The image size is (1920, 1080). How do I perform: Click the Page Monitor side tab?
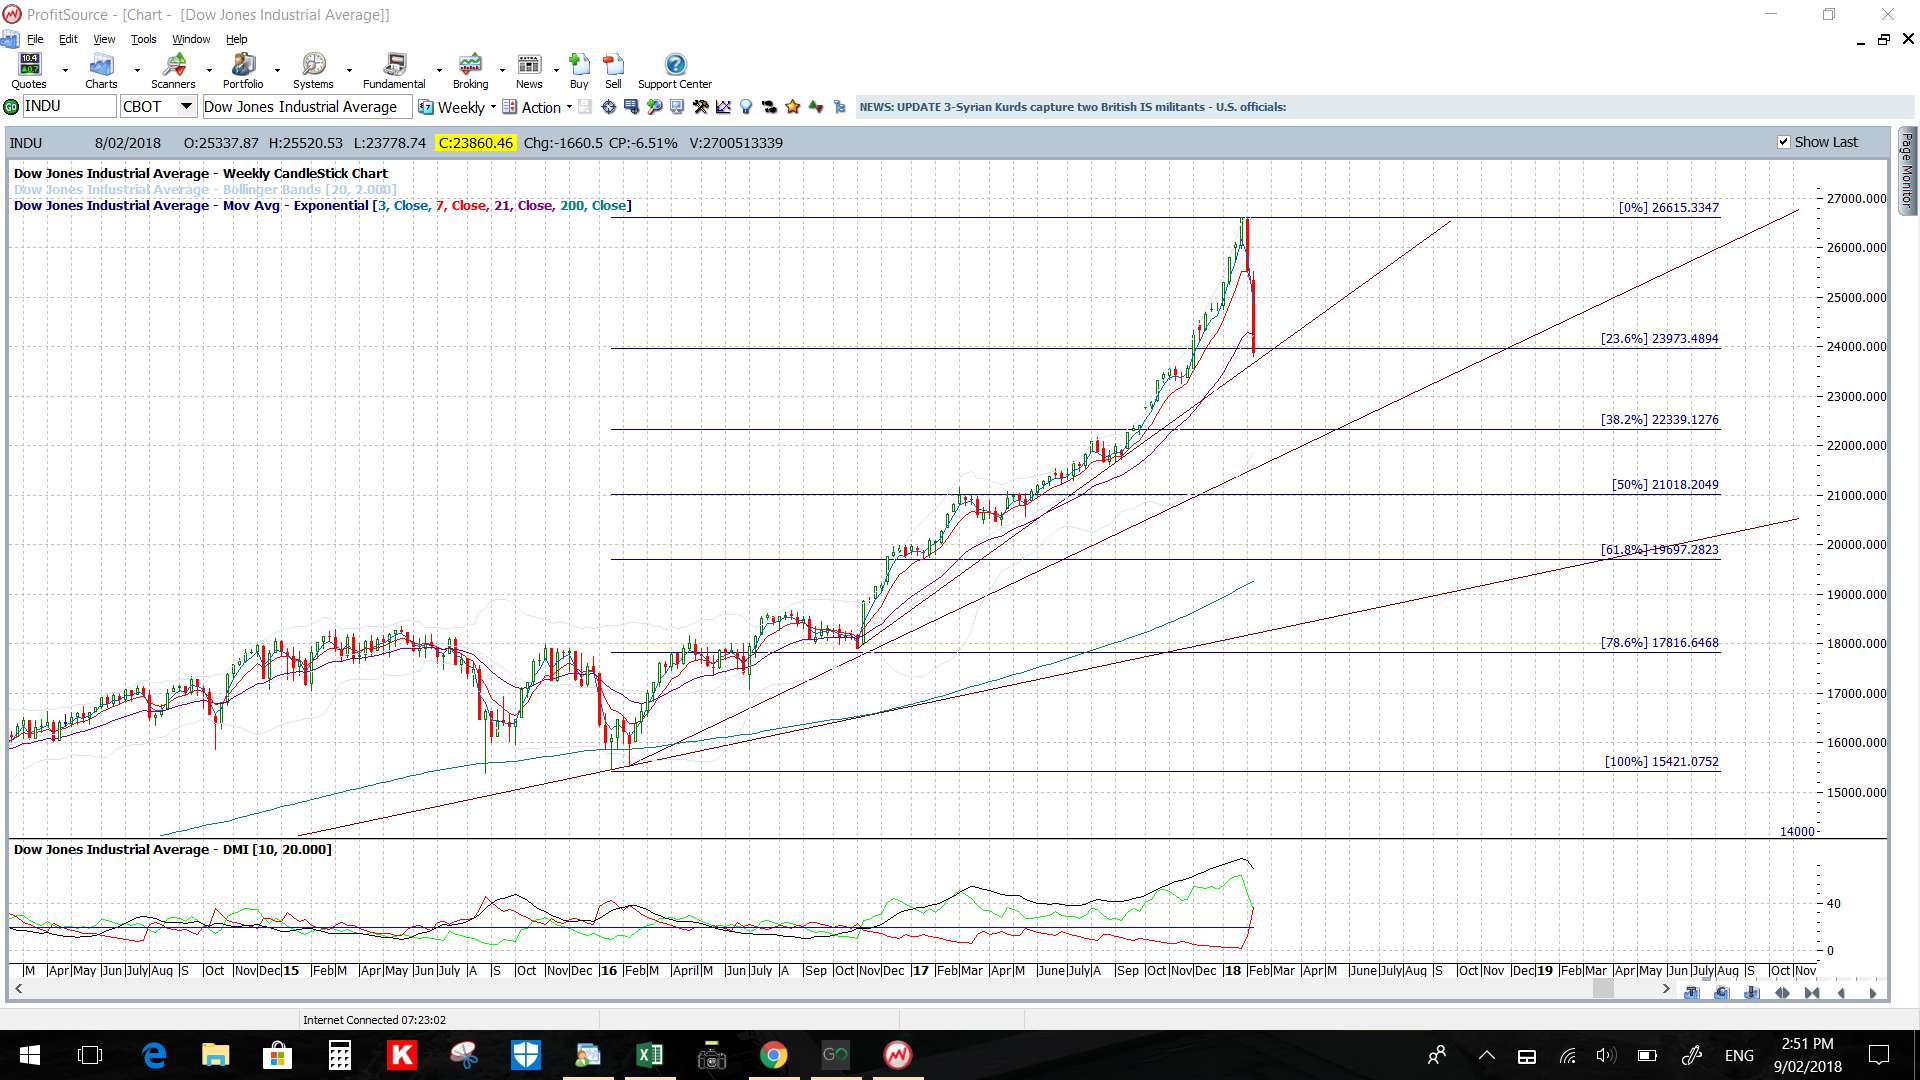[x=1907, y=170]
